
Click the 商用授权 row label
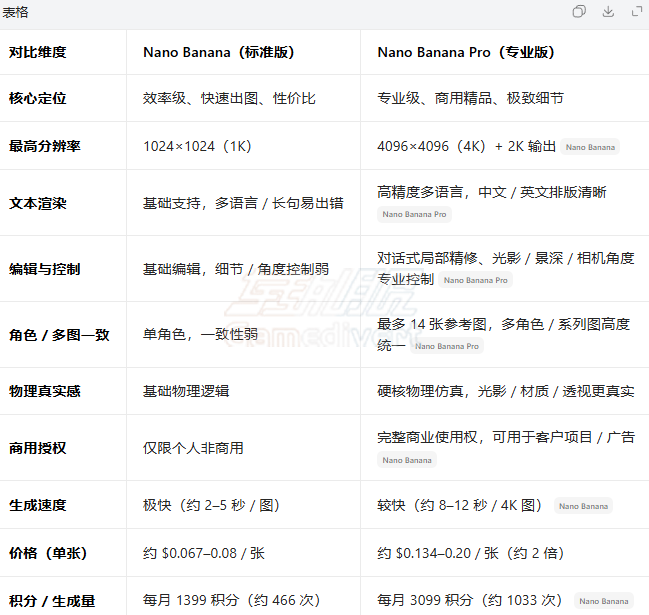(38, 448)
